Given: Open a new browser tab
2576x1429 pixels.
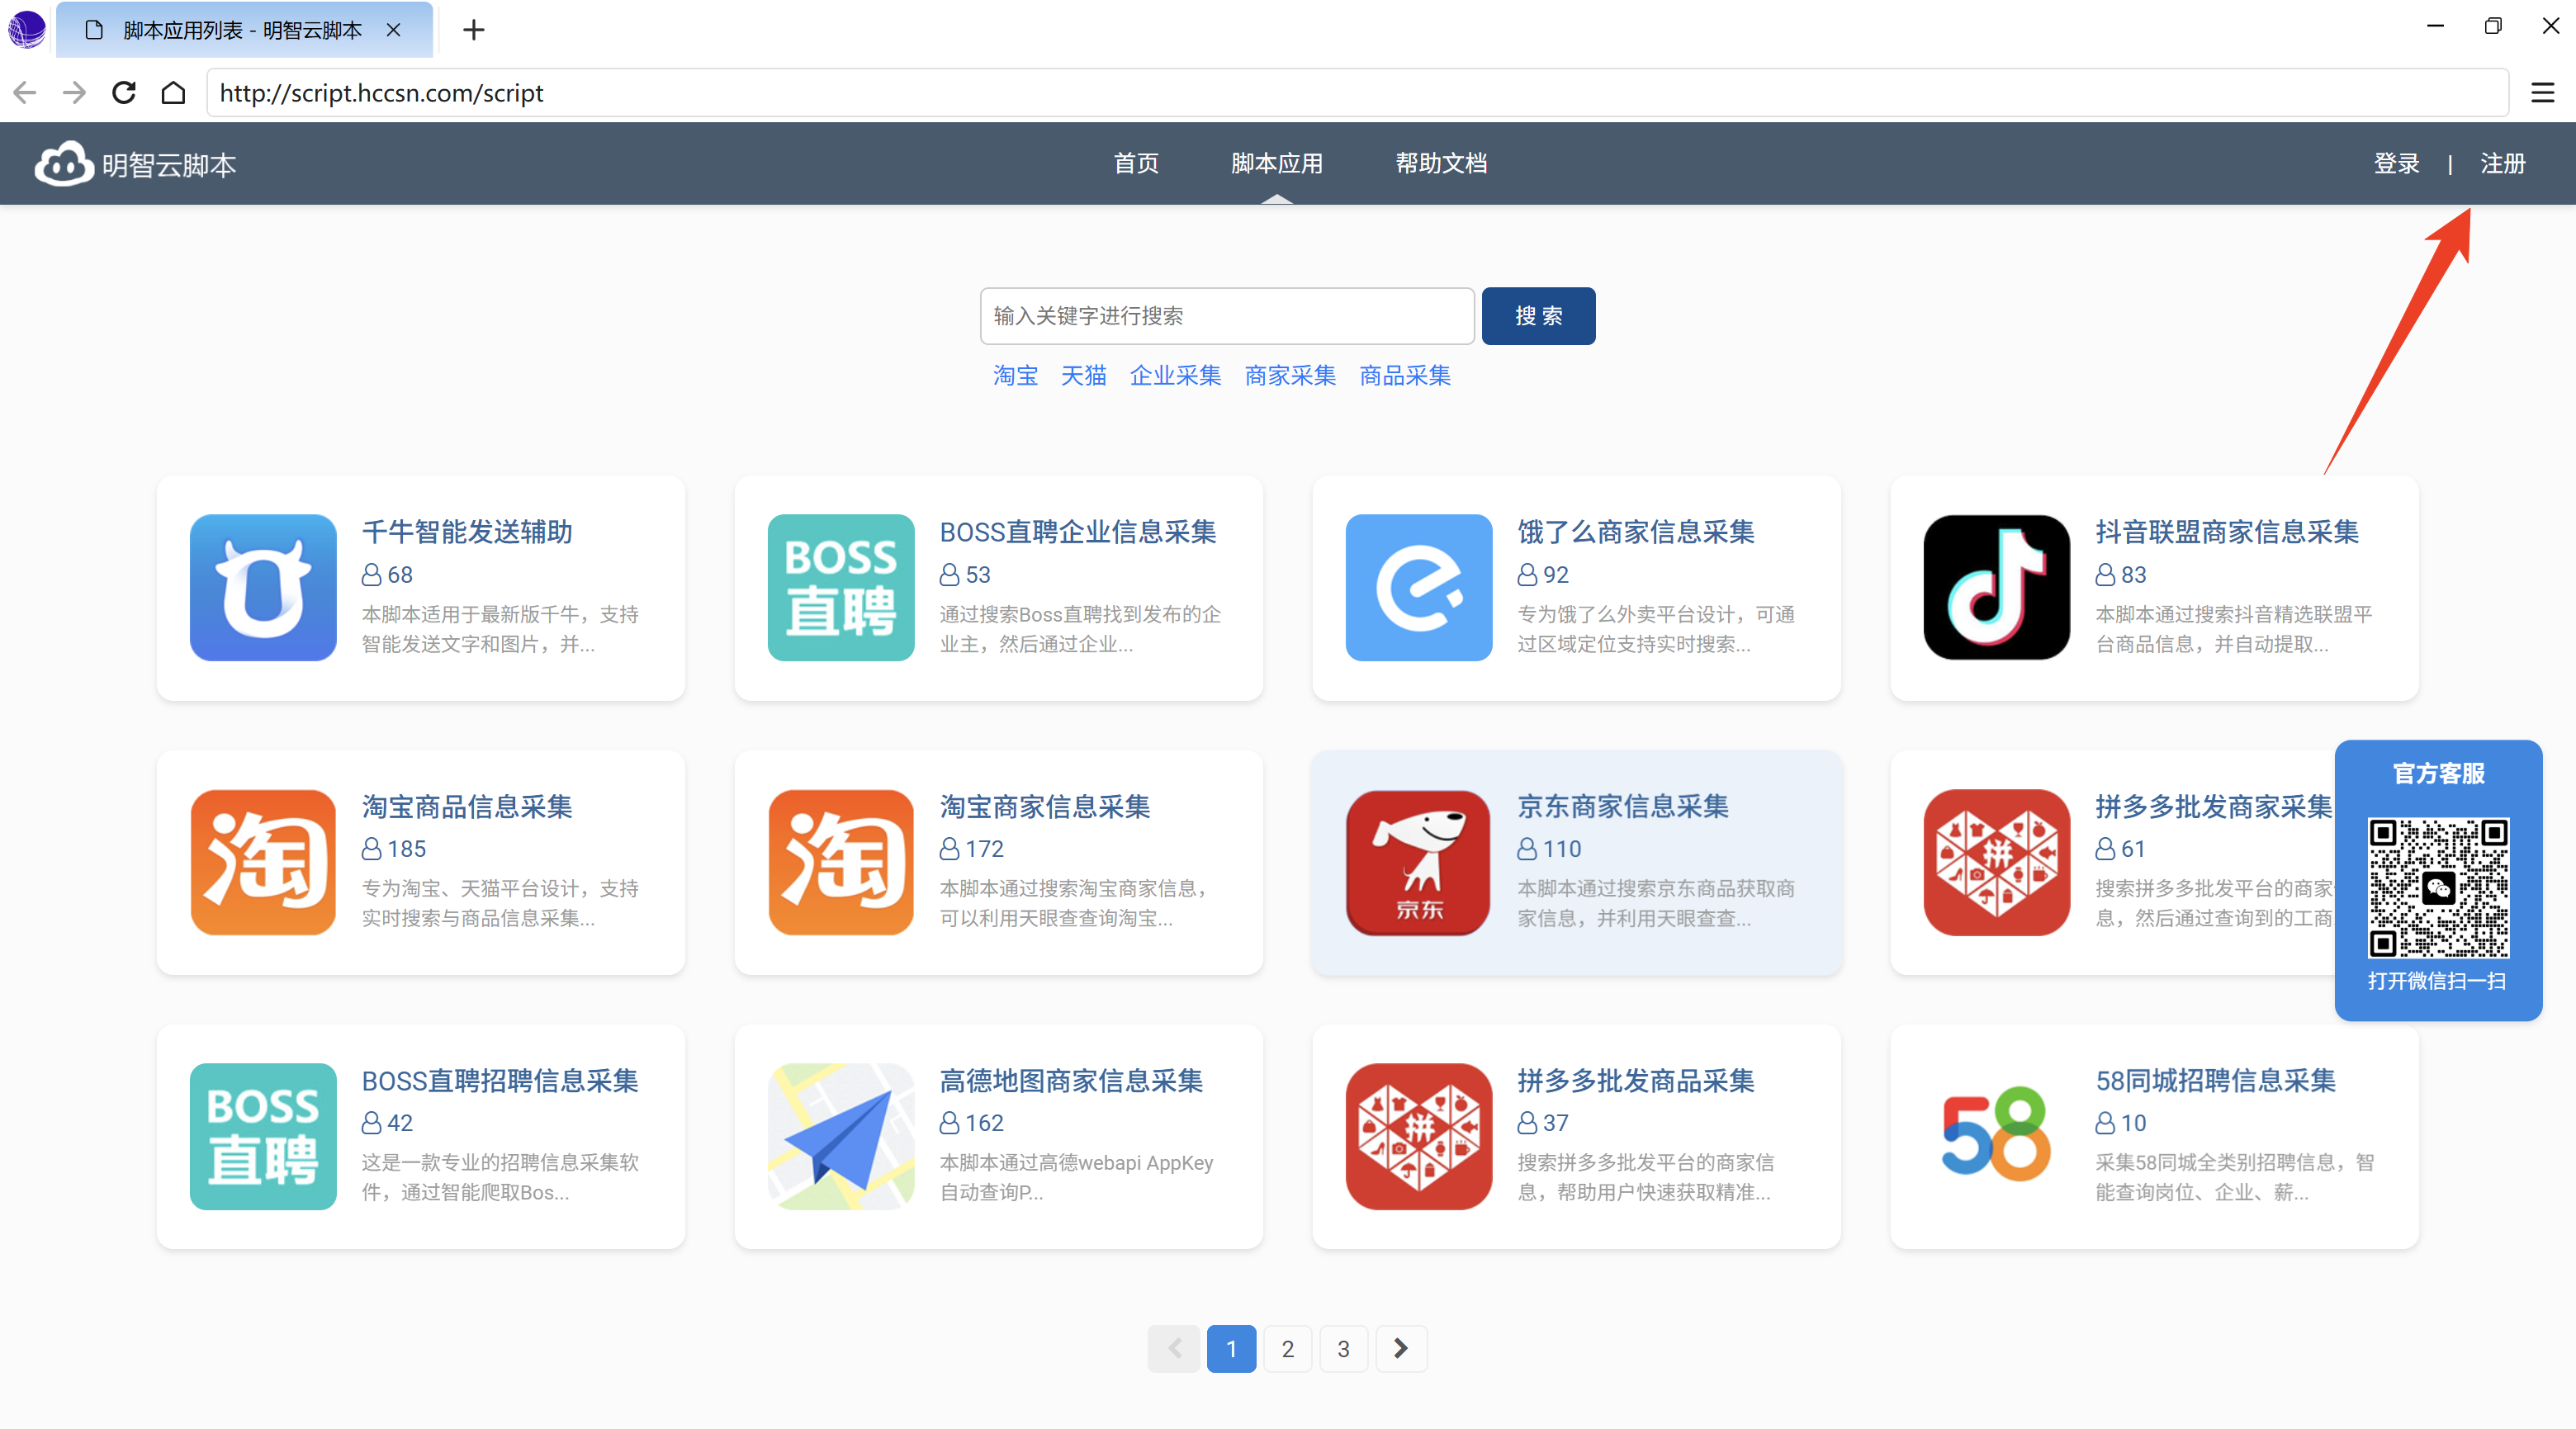Looking at the screenshot, I should (x=474, y=30).
